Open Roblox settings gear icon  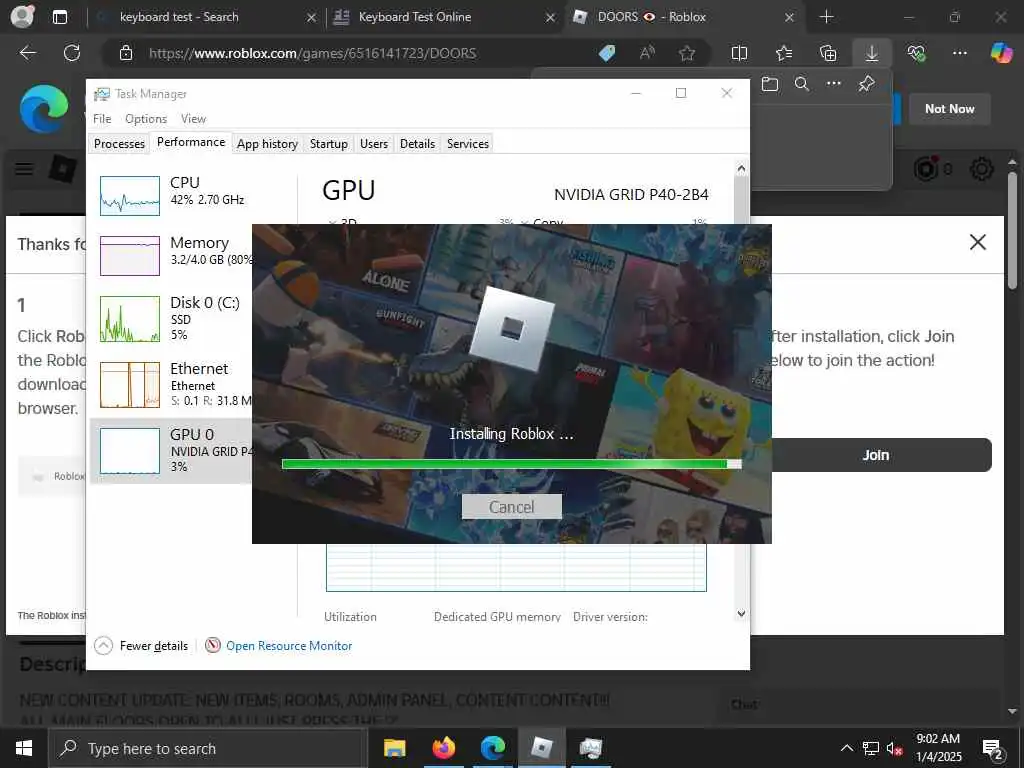click(982, 169)
